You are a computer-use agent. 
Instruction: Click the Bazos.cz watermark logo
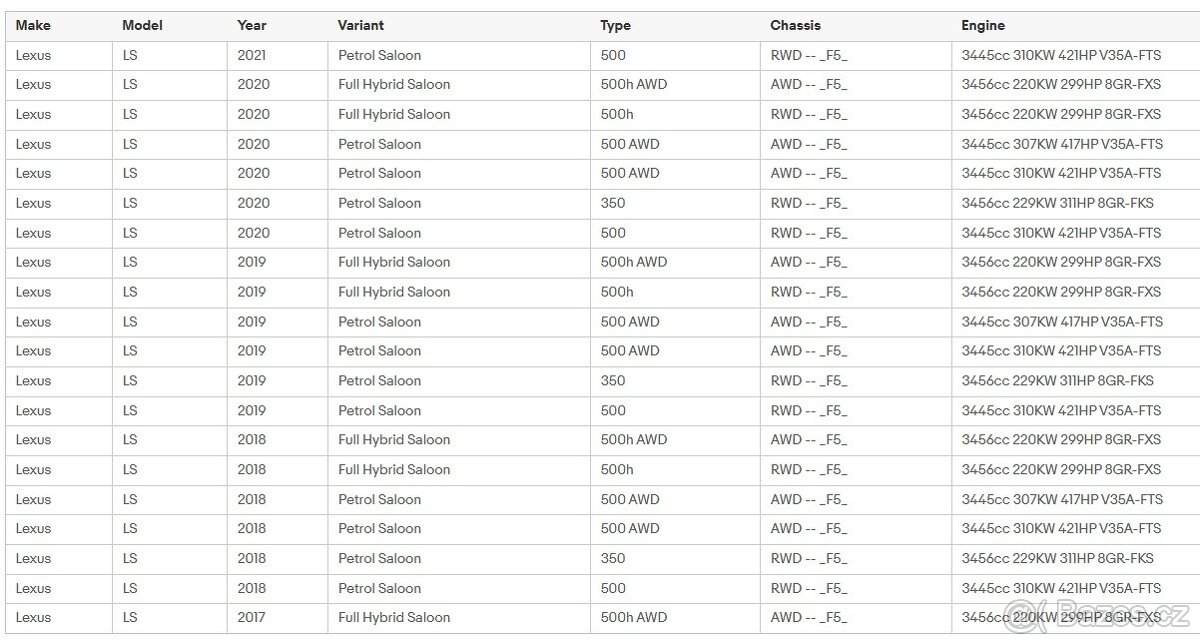pyautogui.click(x=1098, y=613)
